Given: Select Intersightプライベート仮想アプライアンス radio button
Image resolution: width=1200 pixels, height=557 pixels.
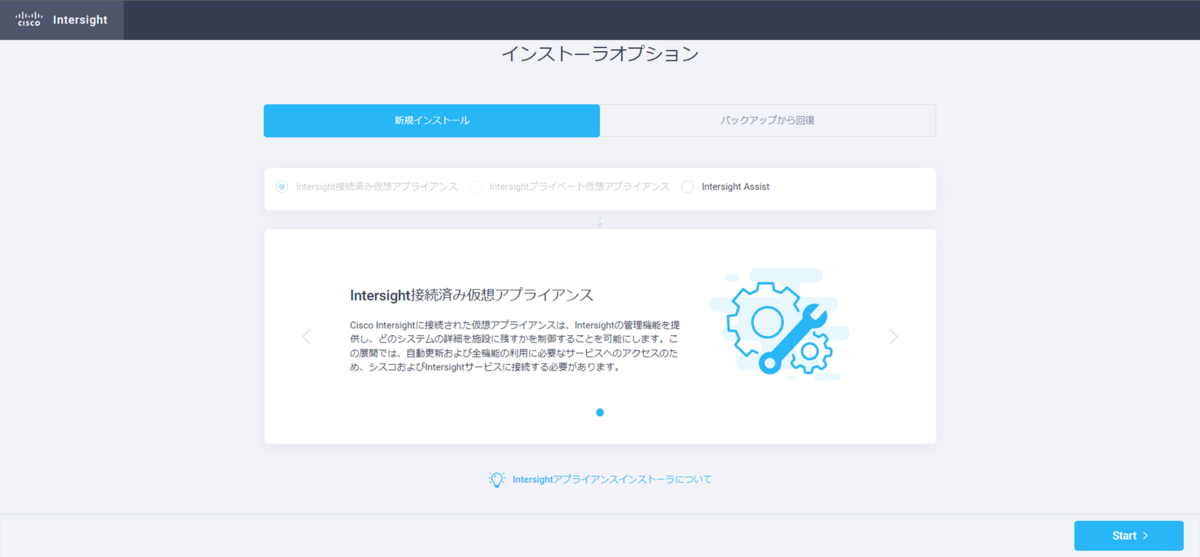Looking at the screenshot, I should coord(476,187).
